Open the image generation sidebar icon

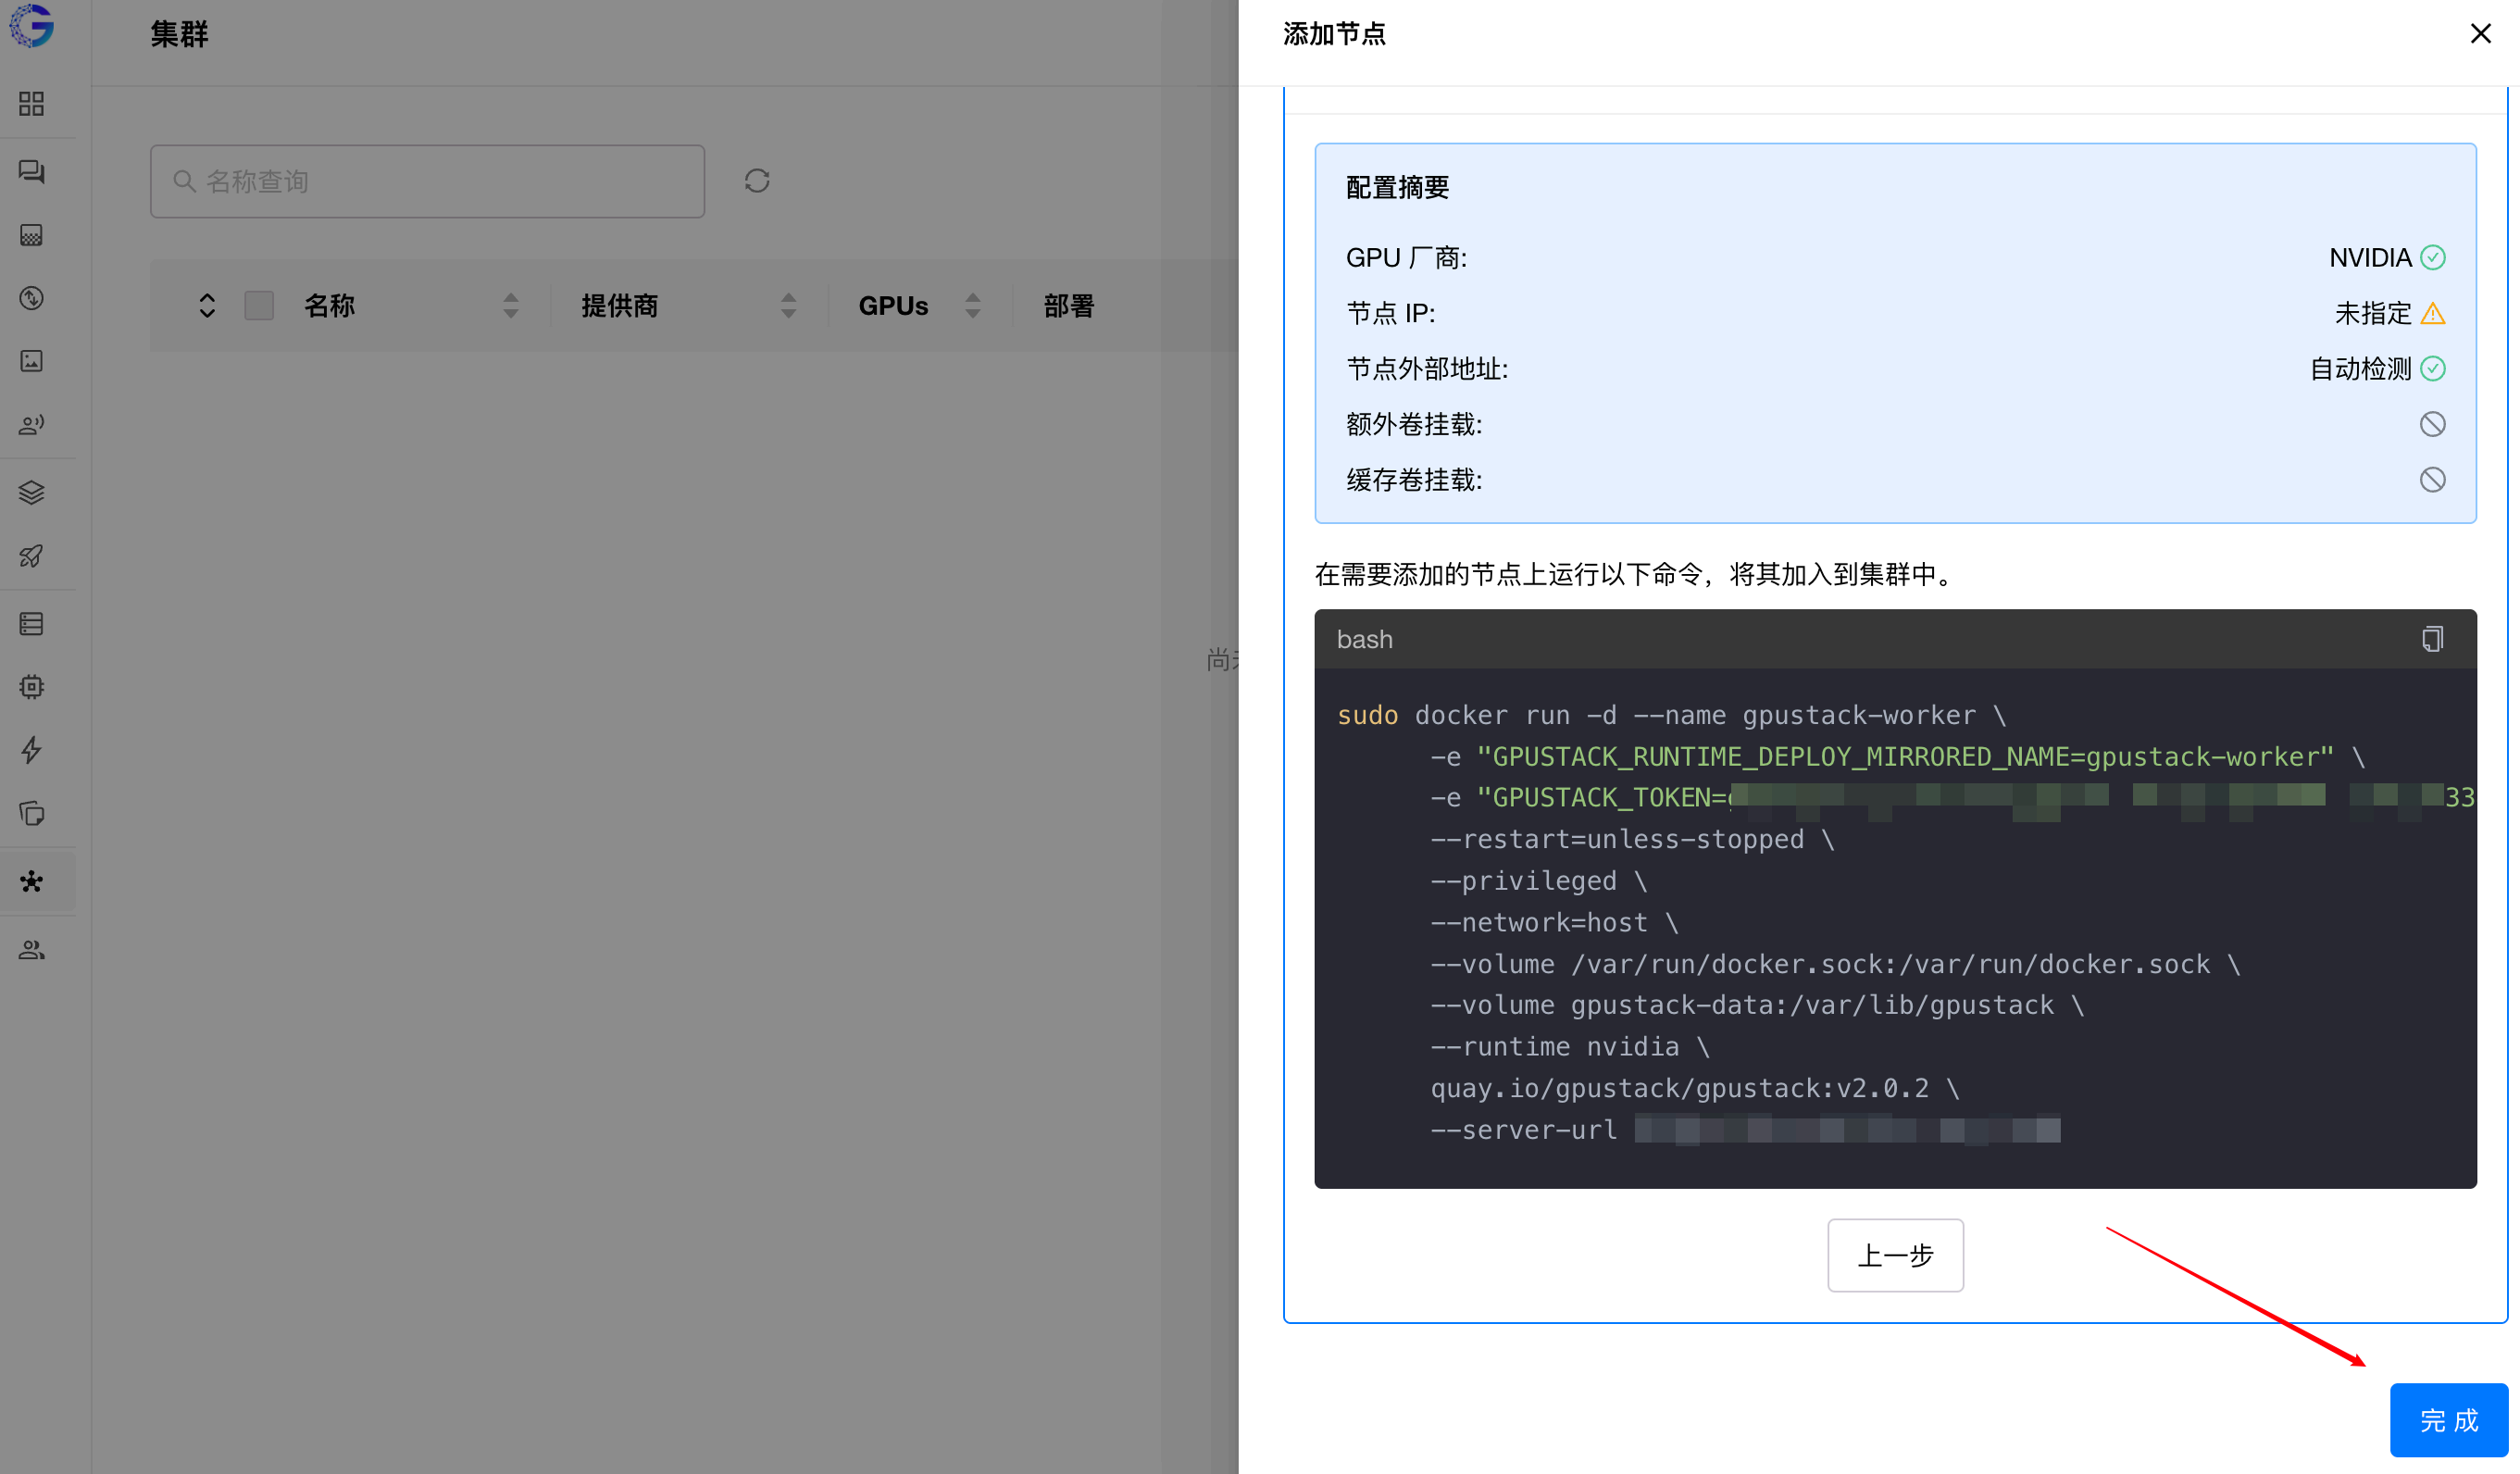(32, 361)
